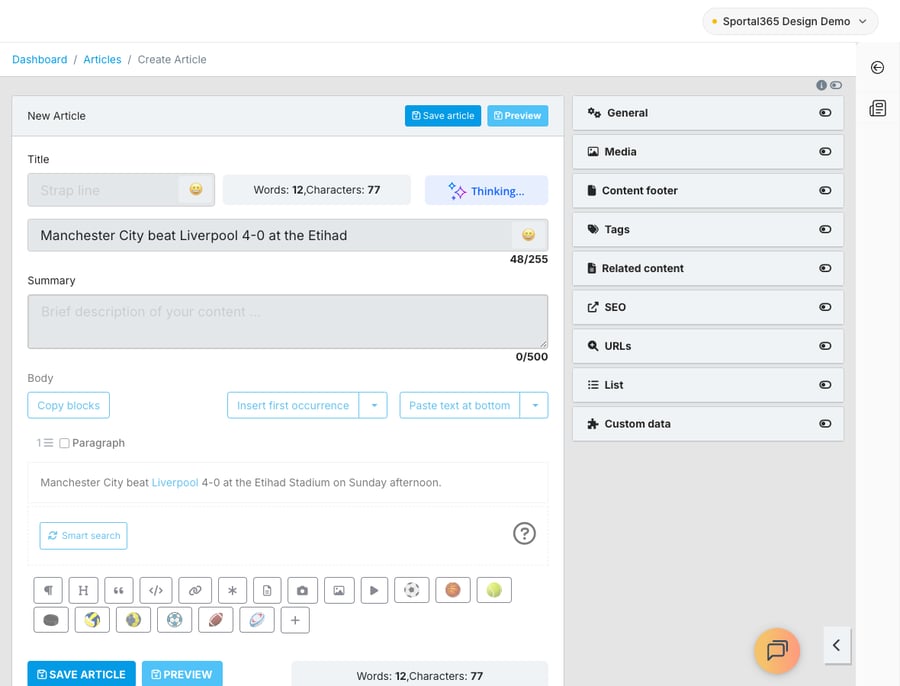Expand the Paste text at bottom dropdown arrow
The width and height of the screenshot is (900, 686).
pos(534,405)
